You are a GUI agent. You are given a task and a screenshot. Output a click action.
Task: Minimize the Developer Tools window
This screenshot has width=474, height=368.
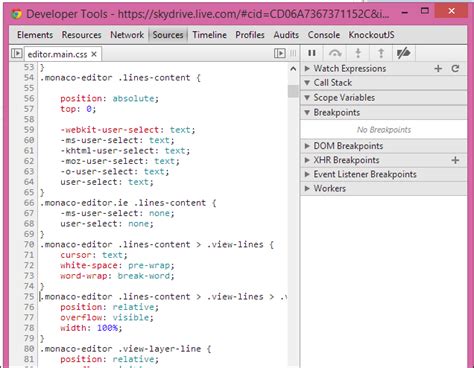pyautogui.click(x=405, y=13)
